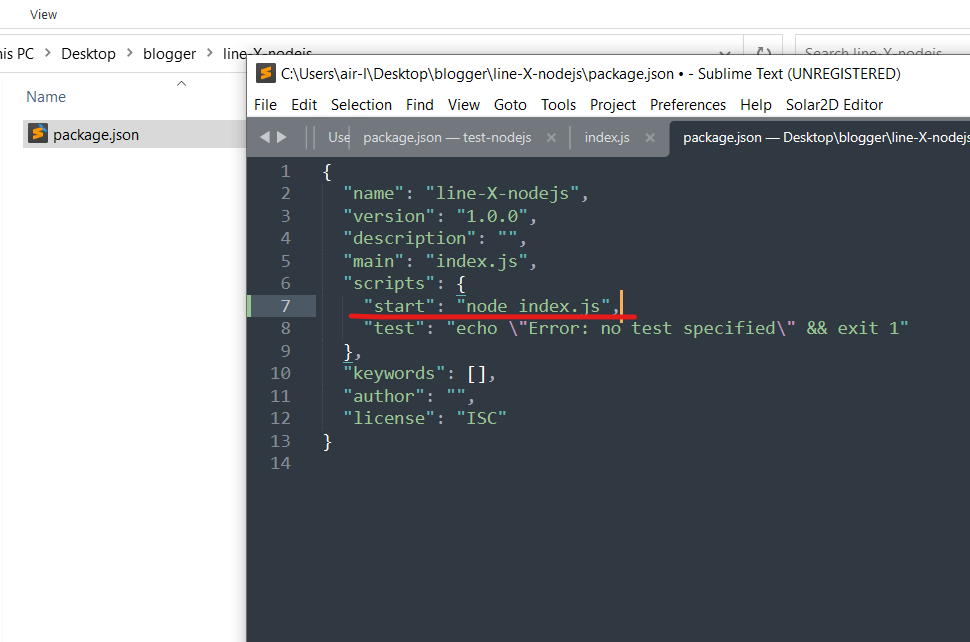Click the back navigation arrow in Sublime Text

[265, 137]
